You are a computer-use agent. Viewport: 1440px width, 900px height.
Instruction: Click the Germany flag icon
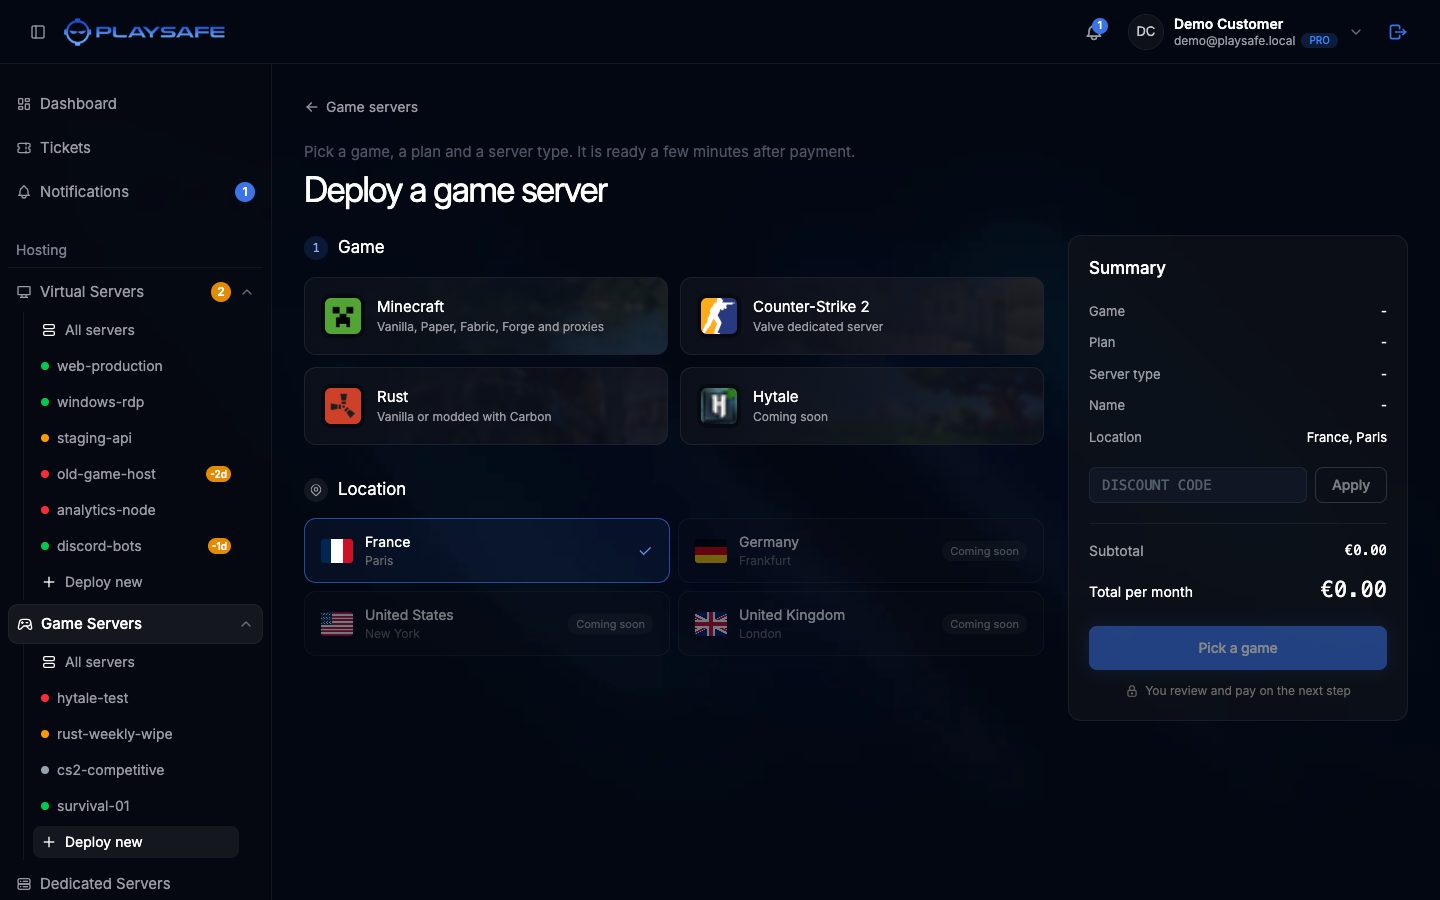[711, 551]
